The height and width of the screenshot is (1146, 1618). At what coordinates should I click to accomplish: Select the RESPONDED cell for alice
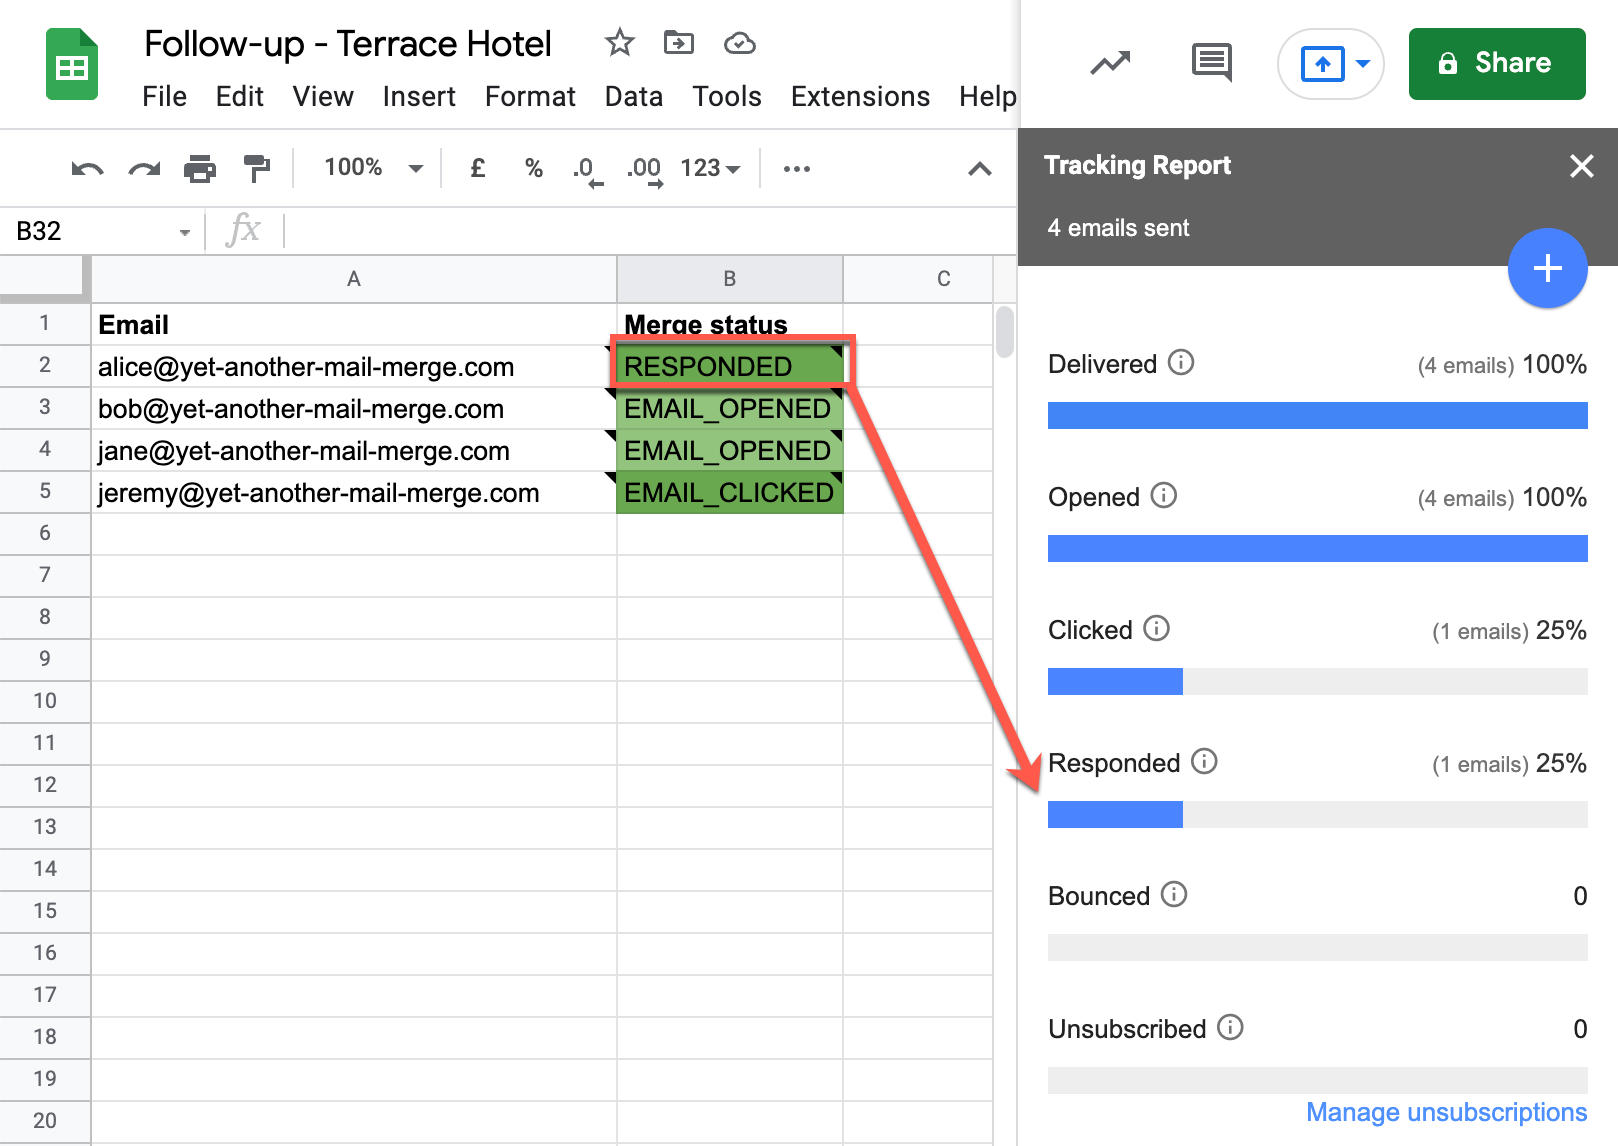coord(729,367)
